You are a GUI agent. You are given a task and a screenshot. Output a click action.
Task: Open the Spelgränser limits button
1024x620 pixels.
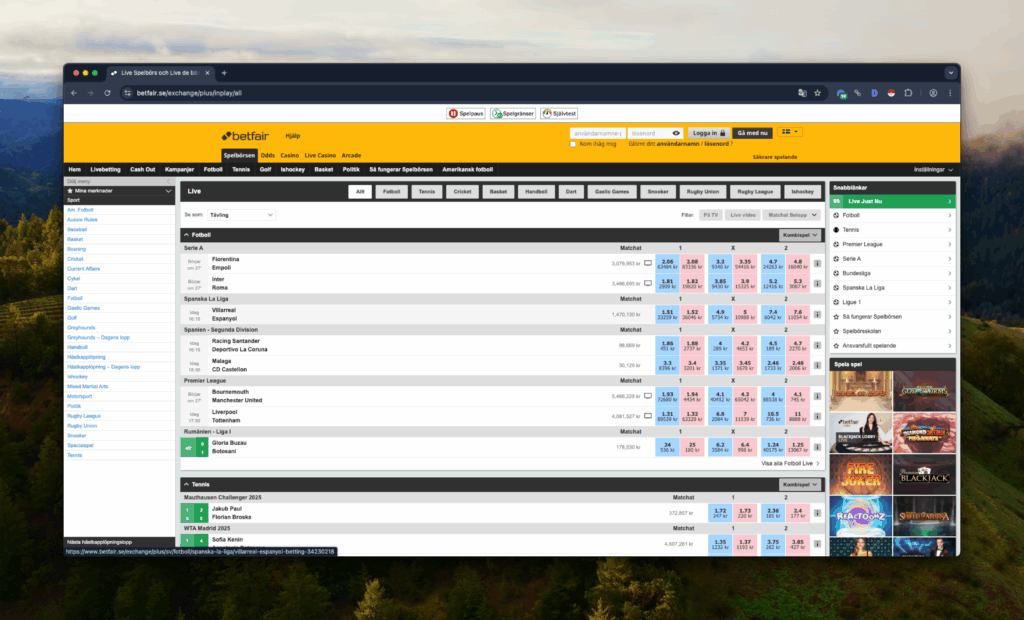[x=513, y=114]
